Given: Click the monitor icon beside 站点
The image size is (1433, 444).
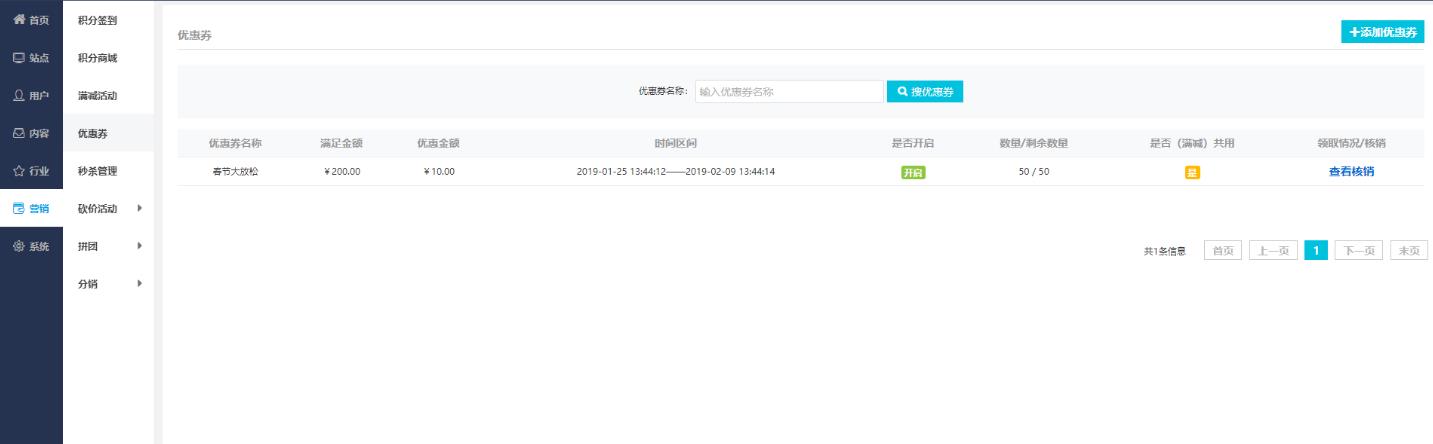Looking at the screenshot, I should click(18, 58).
